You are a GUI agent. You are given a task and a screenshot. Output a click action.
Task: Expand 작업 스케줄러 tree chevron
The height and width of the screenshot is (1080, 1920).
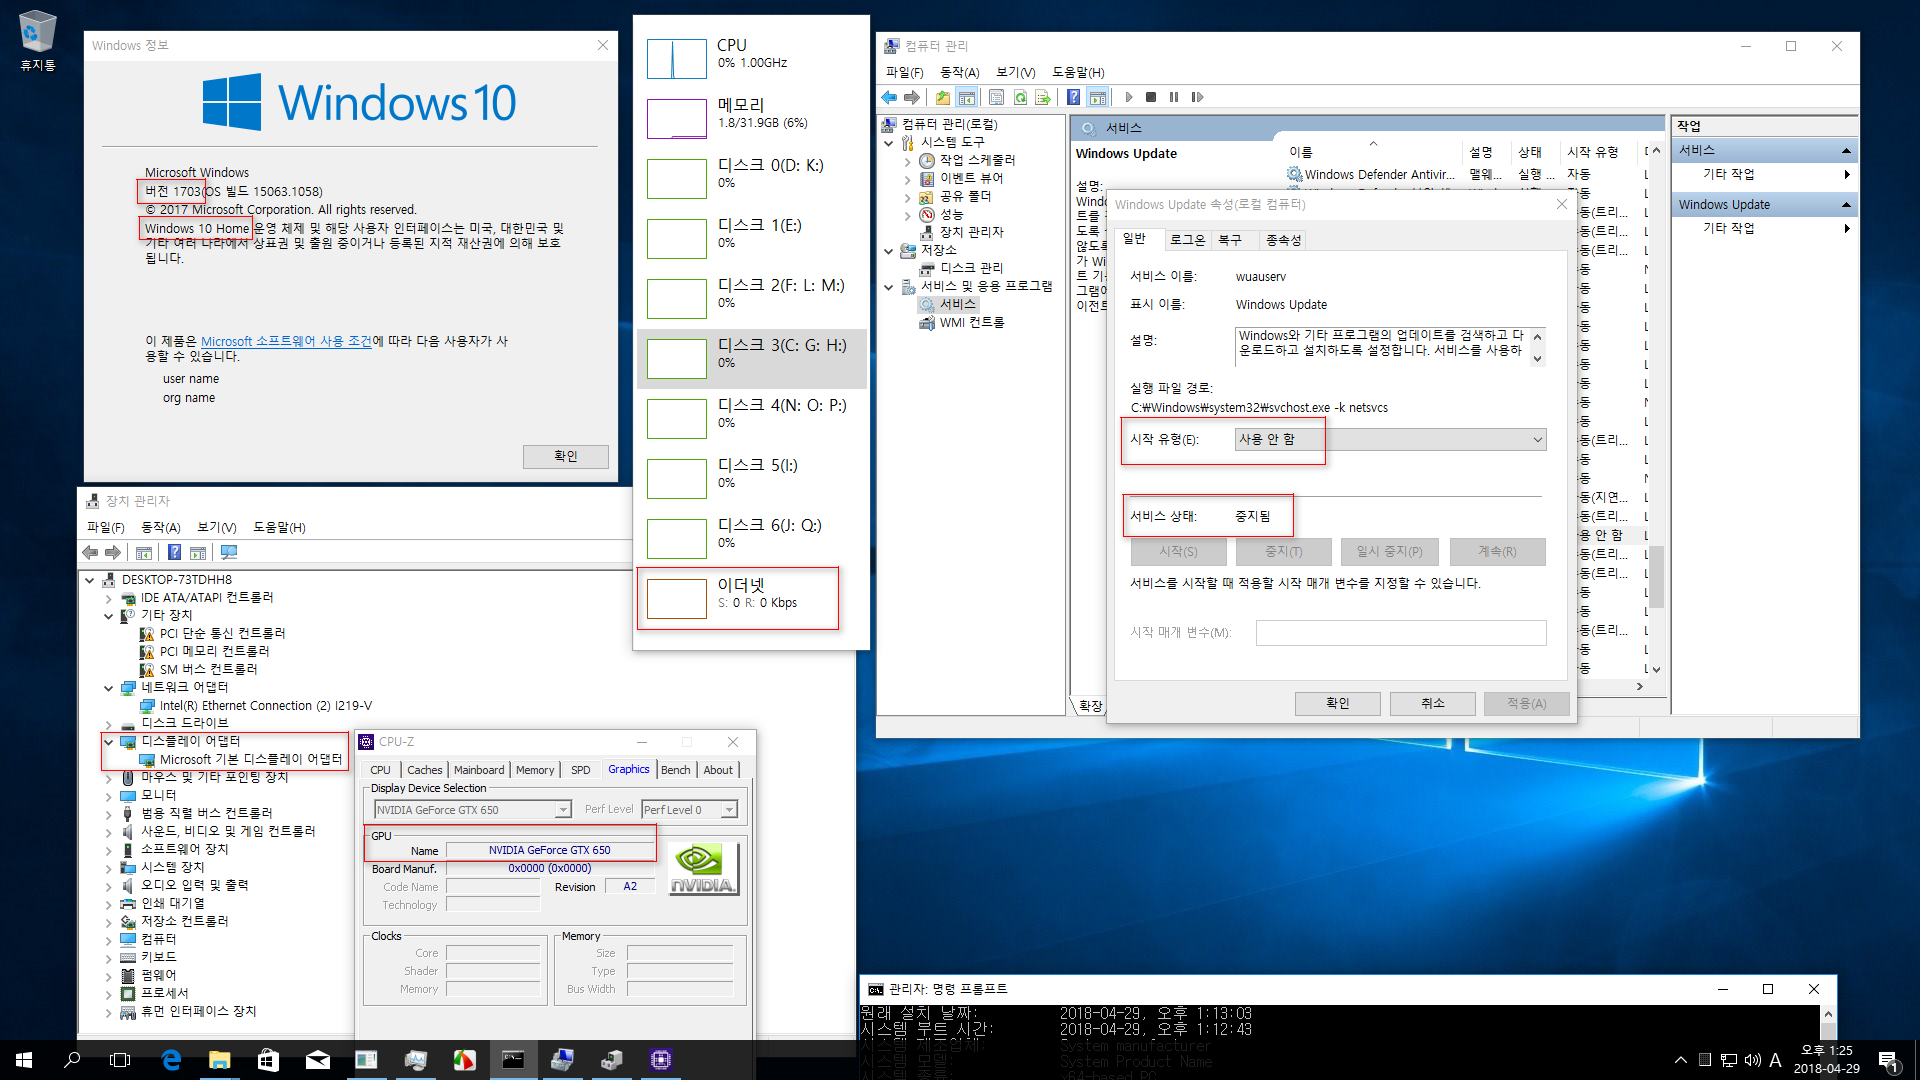click(x=907, y=161)
